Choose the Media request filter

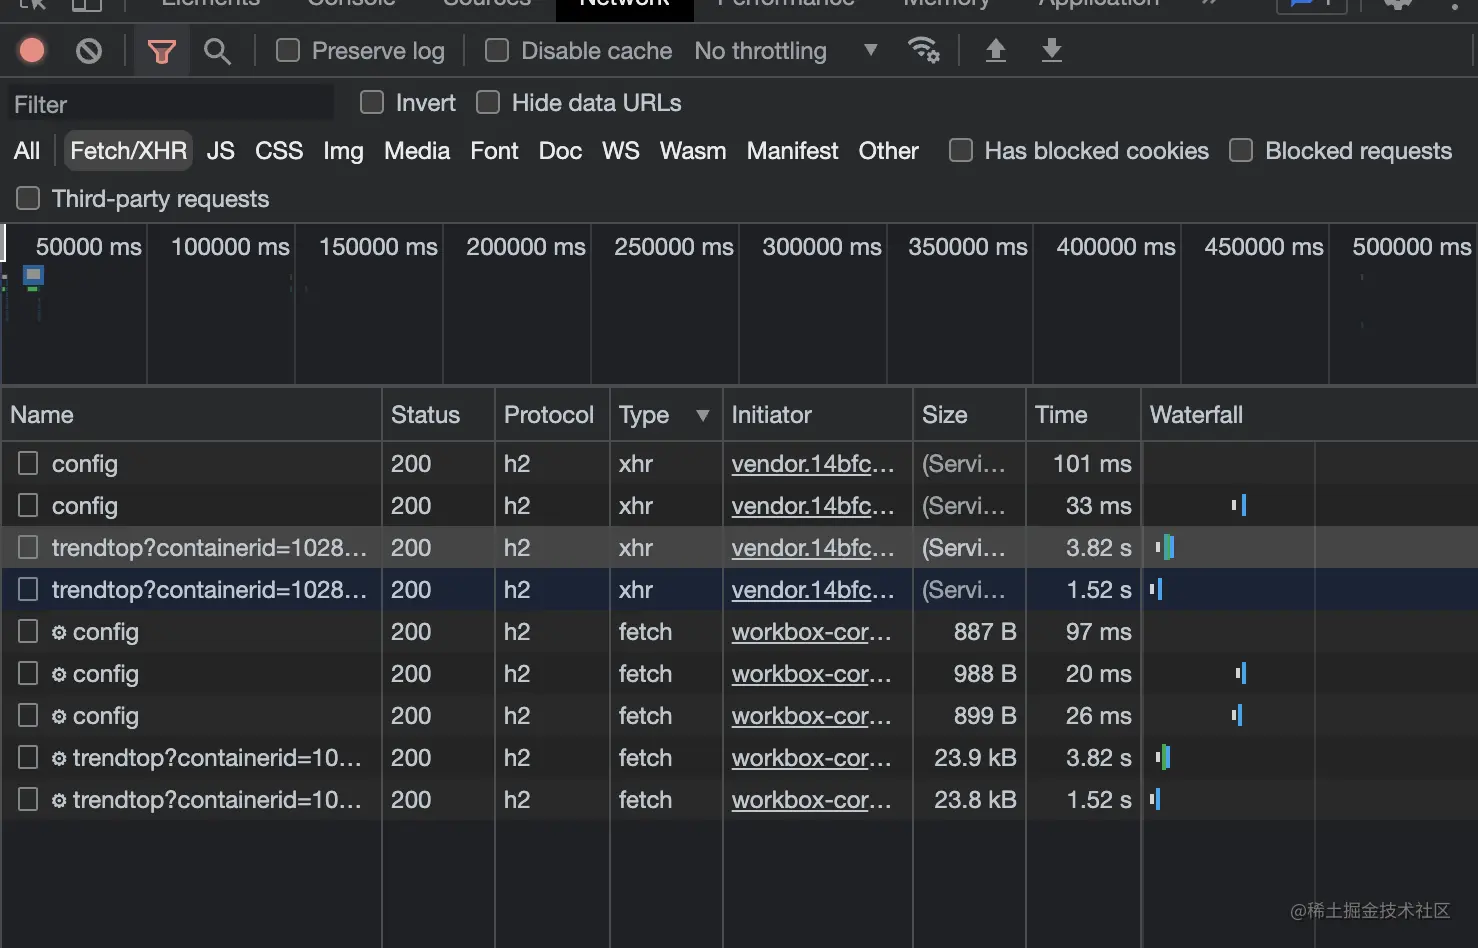point(417,151)
